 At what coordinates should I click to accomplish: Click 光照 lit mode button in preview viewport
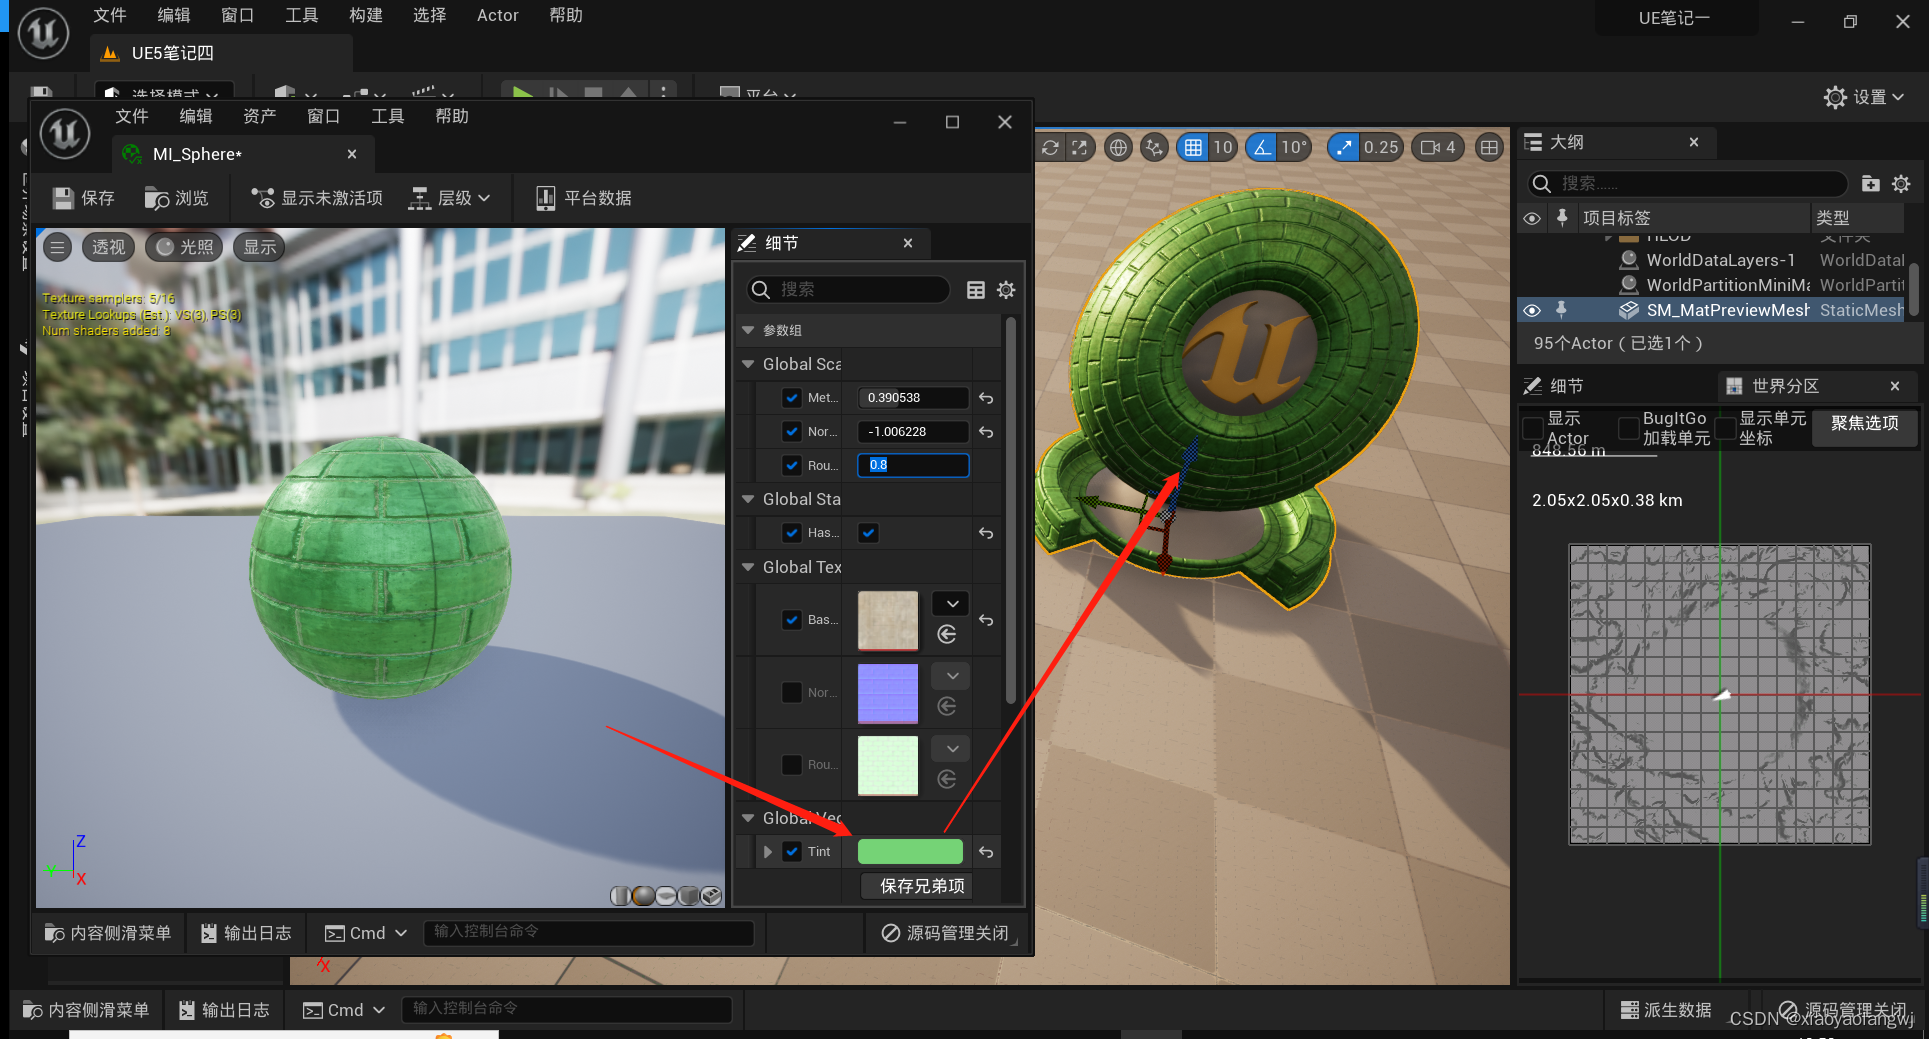click(185, 247)
